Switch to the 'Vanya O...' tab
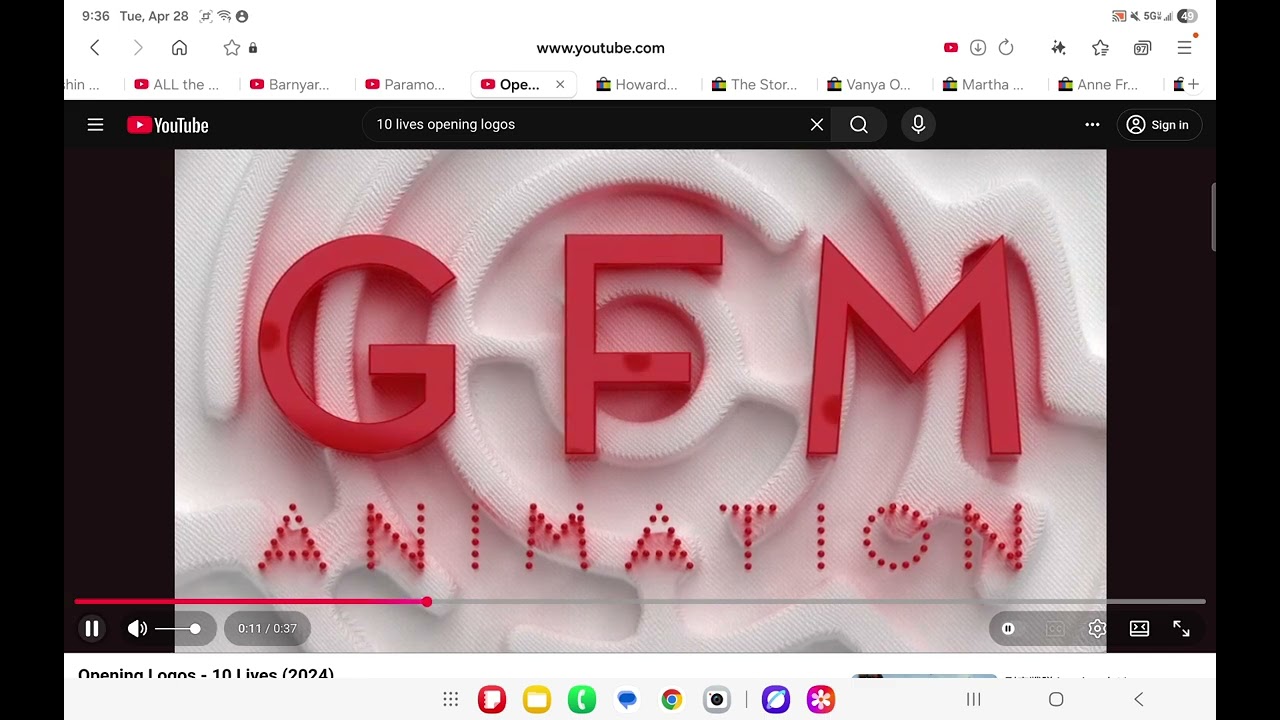 click(869, 84)
